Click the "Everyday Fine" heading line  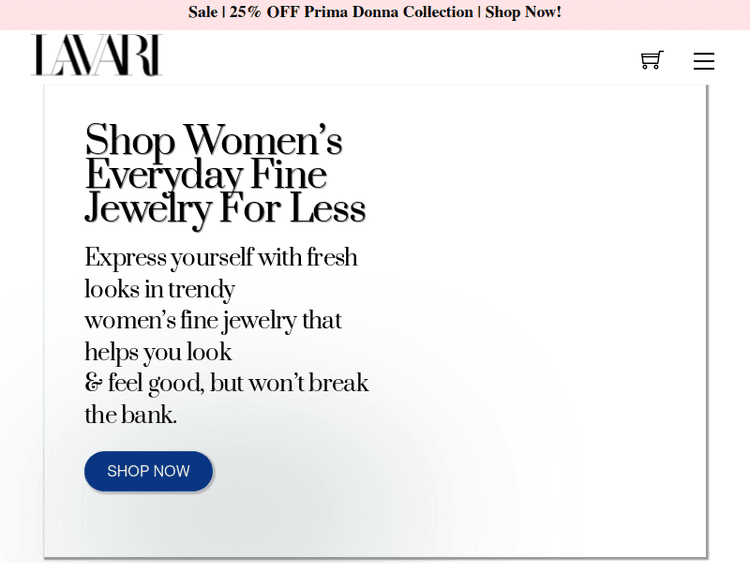[x=206, y=176]
